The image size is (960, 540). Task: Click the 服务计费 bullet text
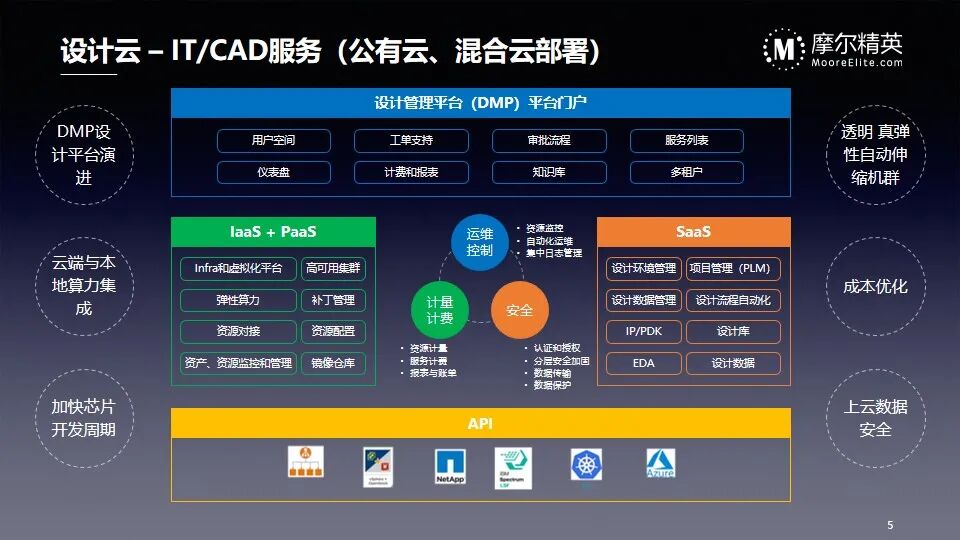428,361
